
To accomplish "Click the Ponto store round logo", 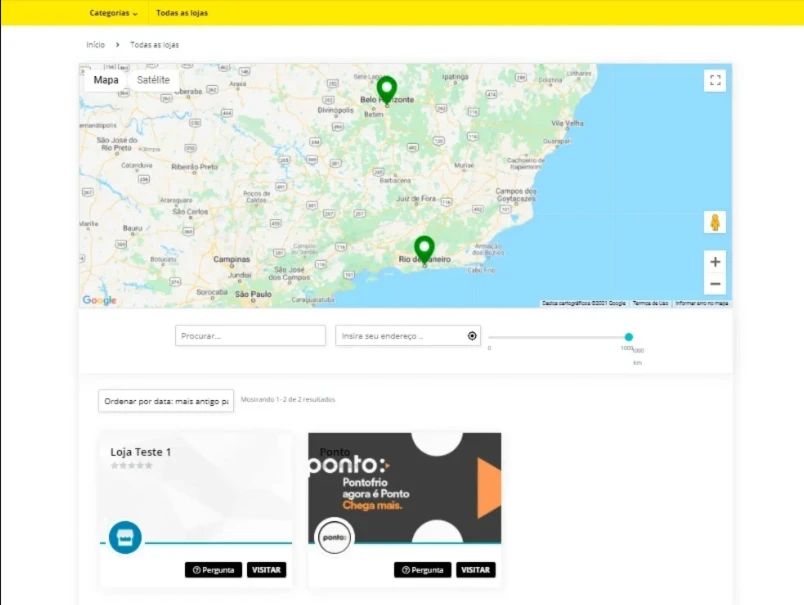I will pos(334,537).
